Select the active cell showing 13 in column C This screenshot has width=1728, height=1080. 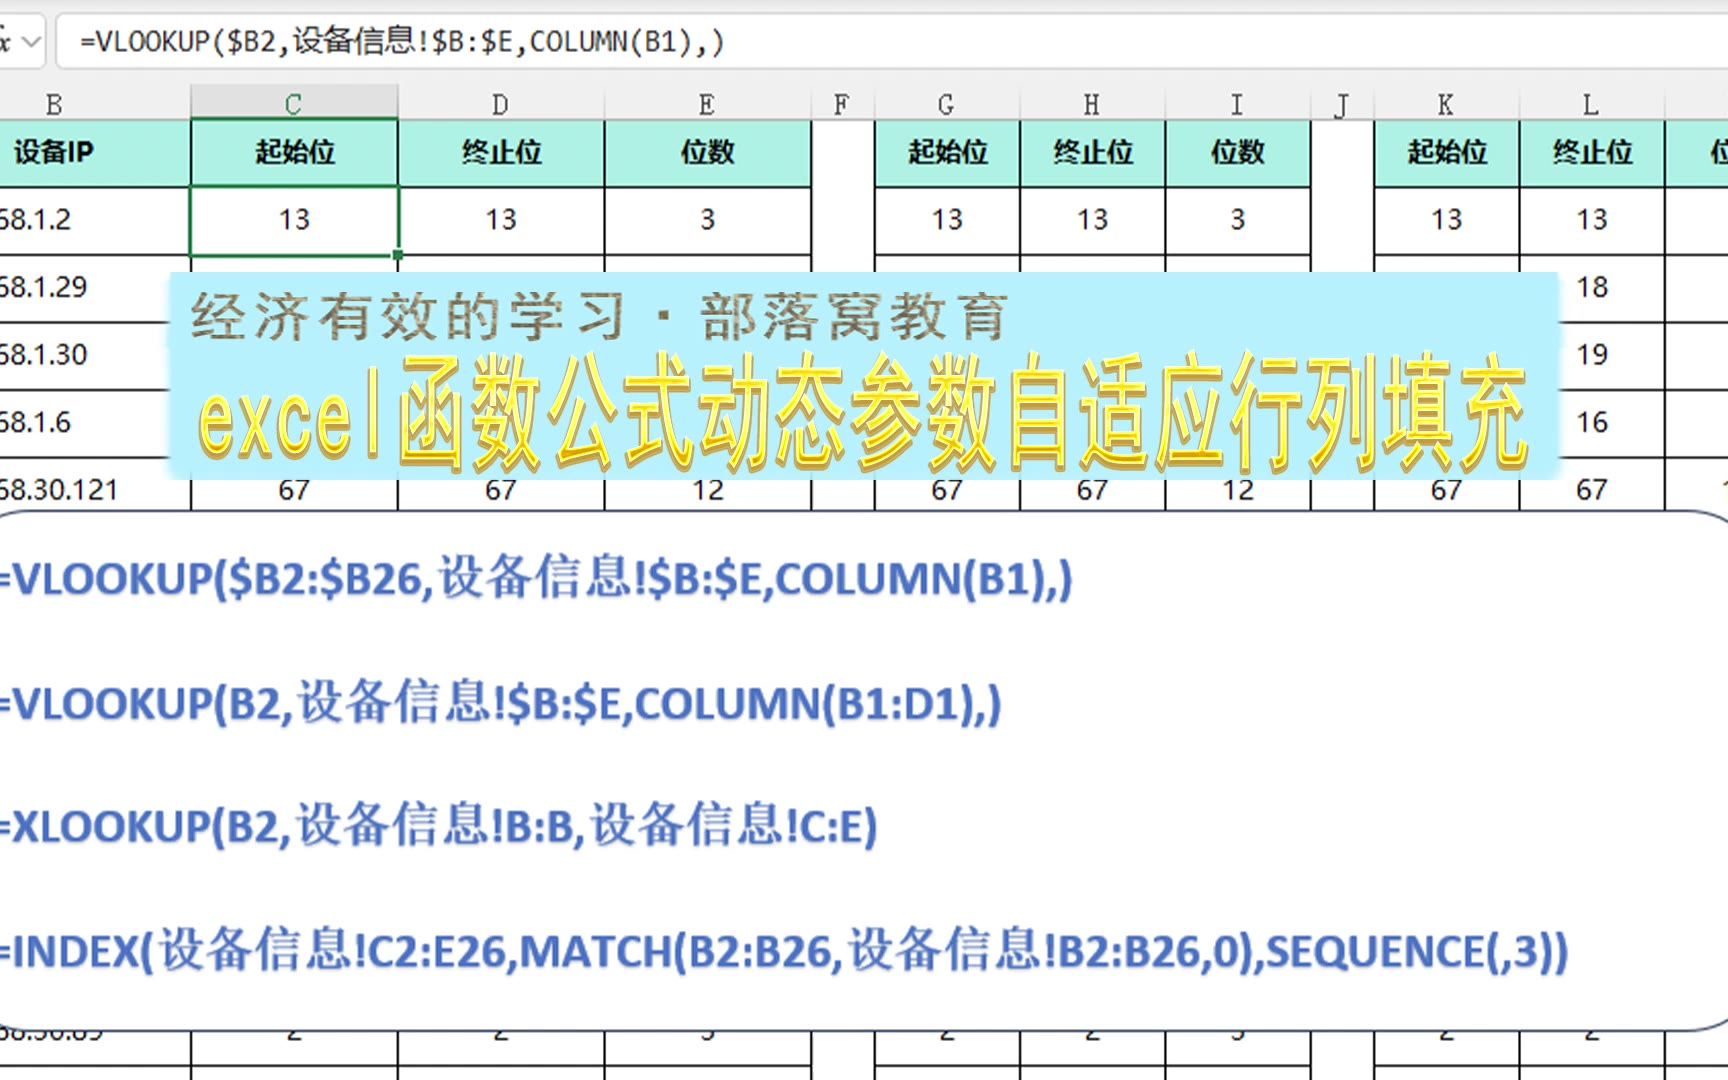click(x=294, y=220)
